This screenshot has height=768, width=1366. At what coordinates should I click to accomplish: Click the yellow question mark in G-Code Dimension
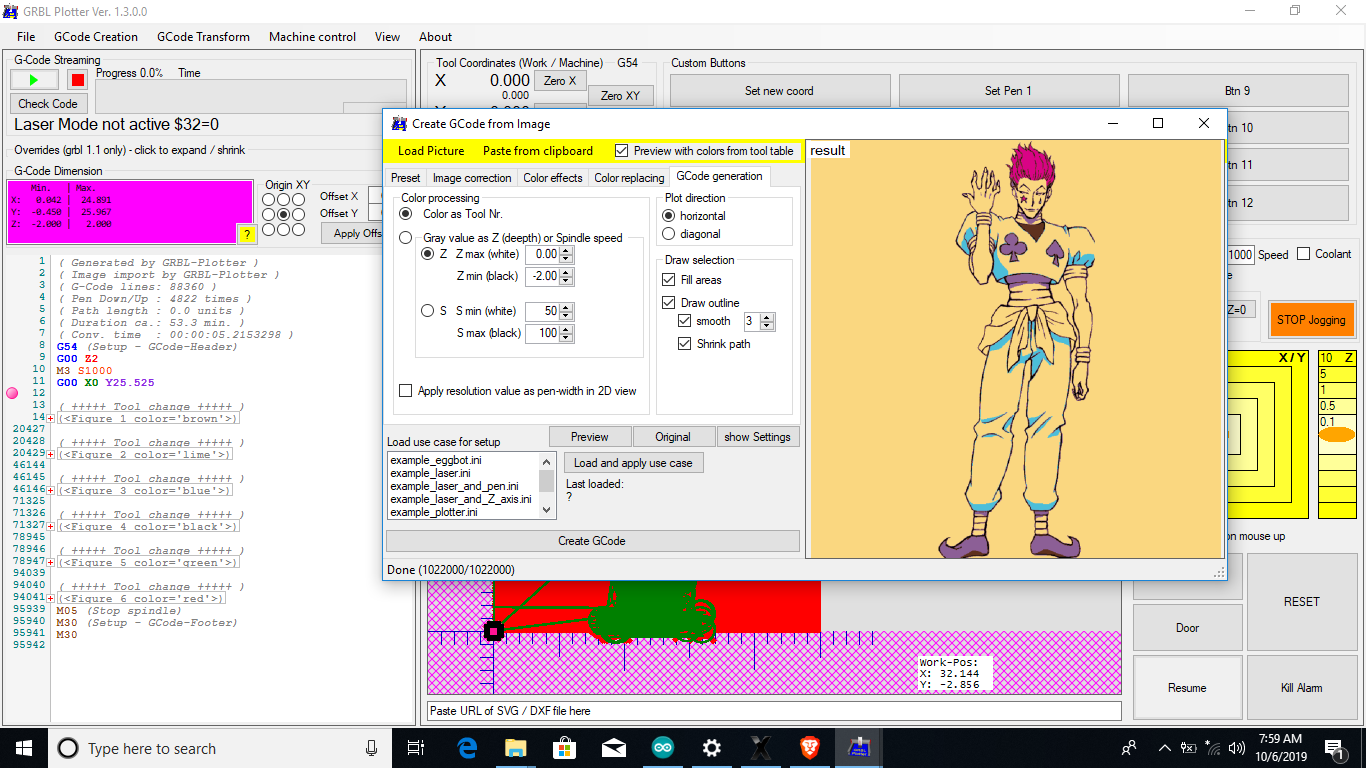click(x=246, y=234)
